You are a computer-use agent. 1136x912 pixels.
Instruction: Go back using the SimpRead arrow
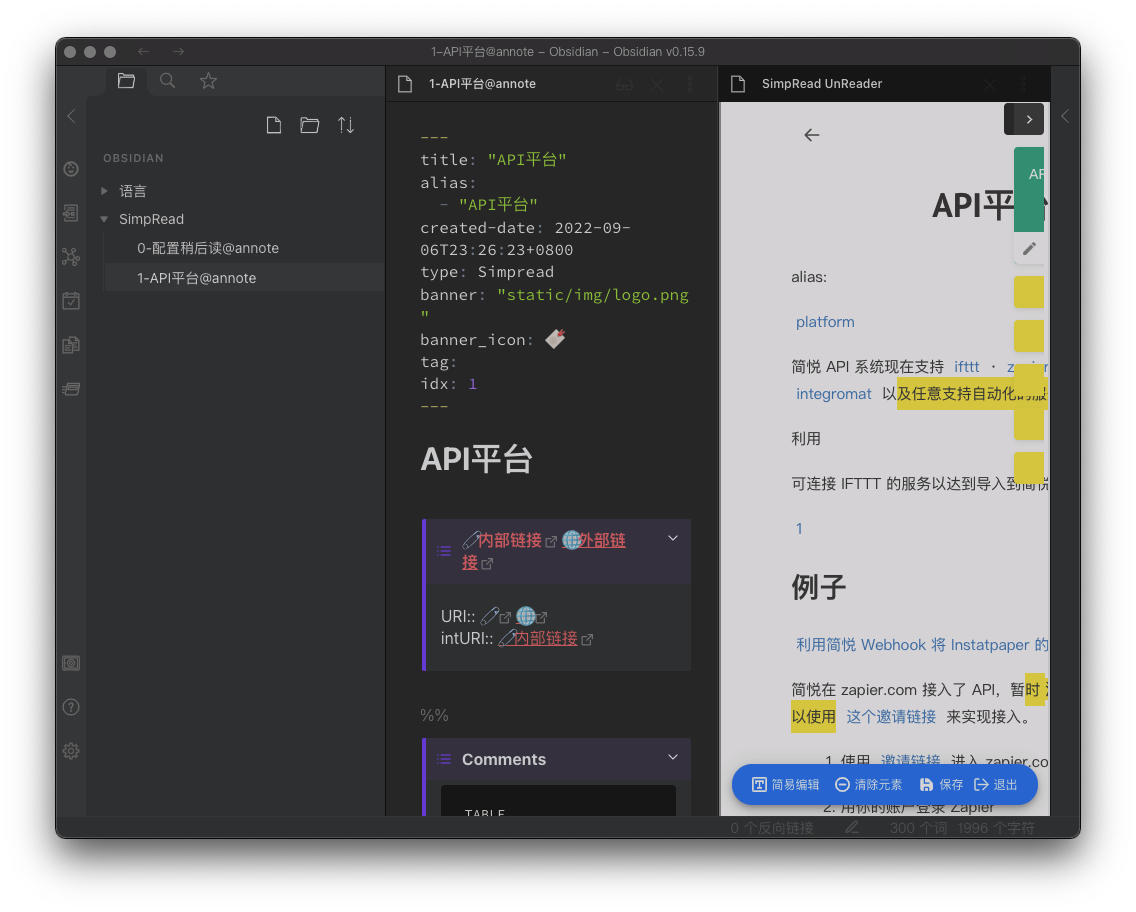click(x=811, y=135)
